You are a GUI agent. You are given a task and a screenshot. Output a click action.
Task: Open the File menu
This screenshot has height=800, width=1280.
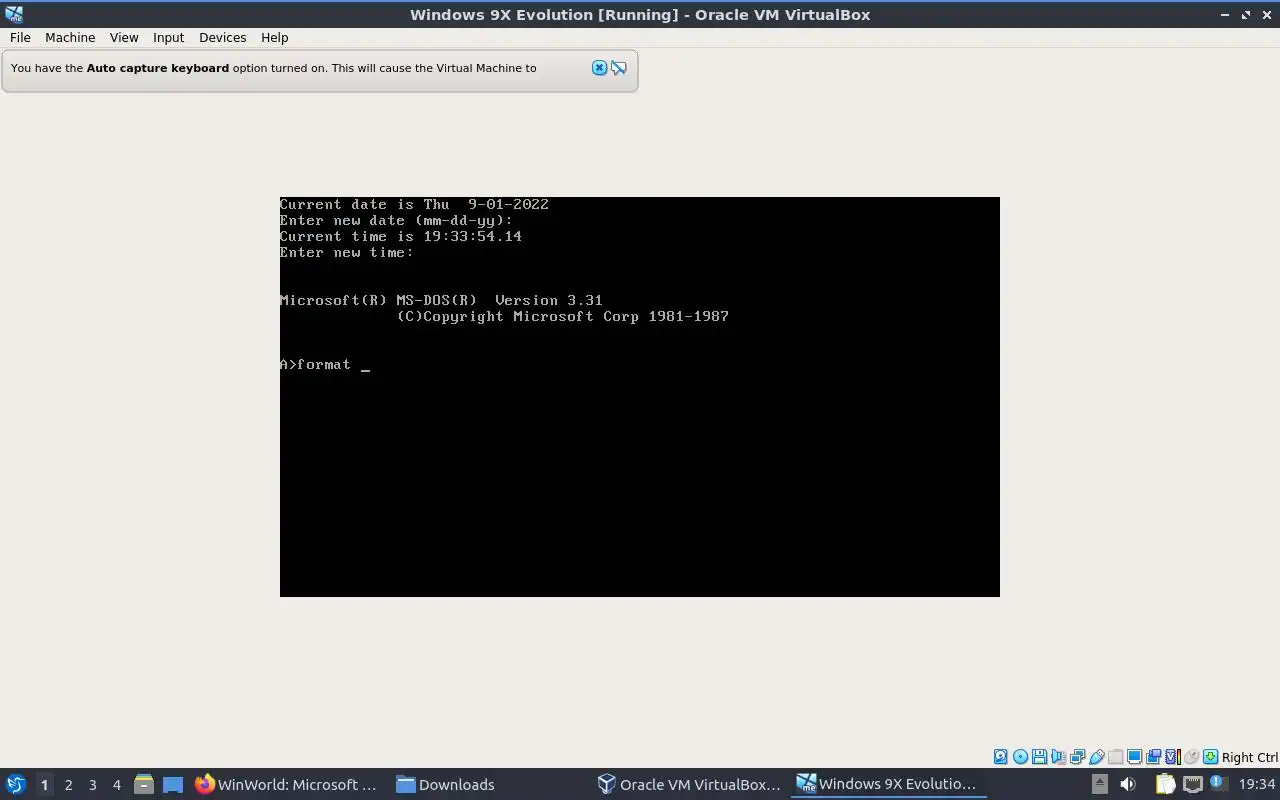[x=20, y=37]
